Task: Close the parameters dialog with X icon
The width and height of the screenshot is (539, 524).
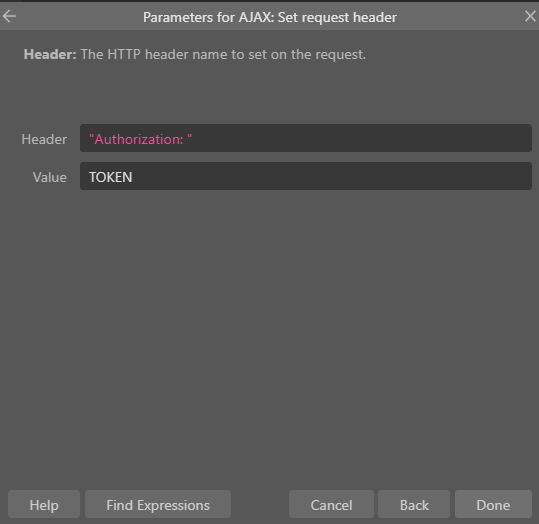Action: (530, 16)
